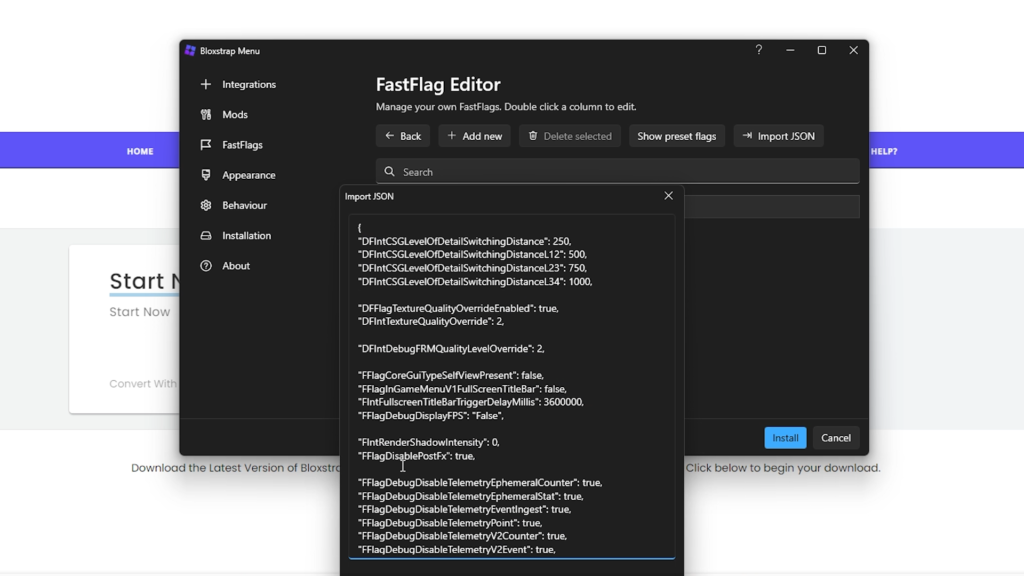Click the Cancel button

tap(836, 438)
